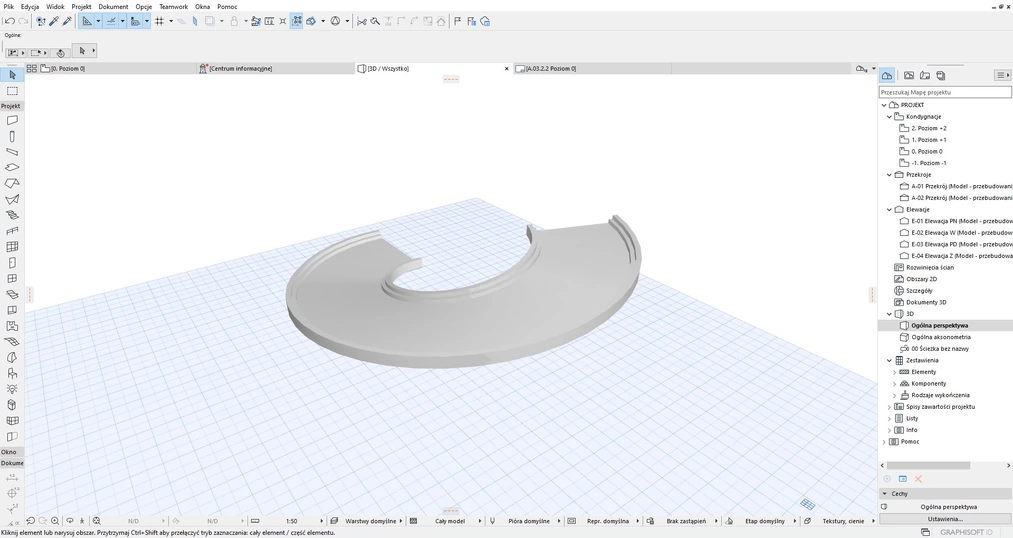Click the orbit icon in status bar
Image resolution: width=1013 pixels, height=538 pixels.
tap(70, 521)
